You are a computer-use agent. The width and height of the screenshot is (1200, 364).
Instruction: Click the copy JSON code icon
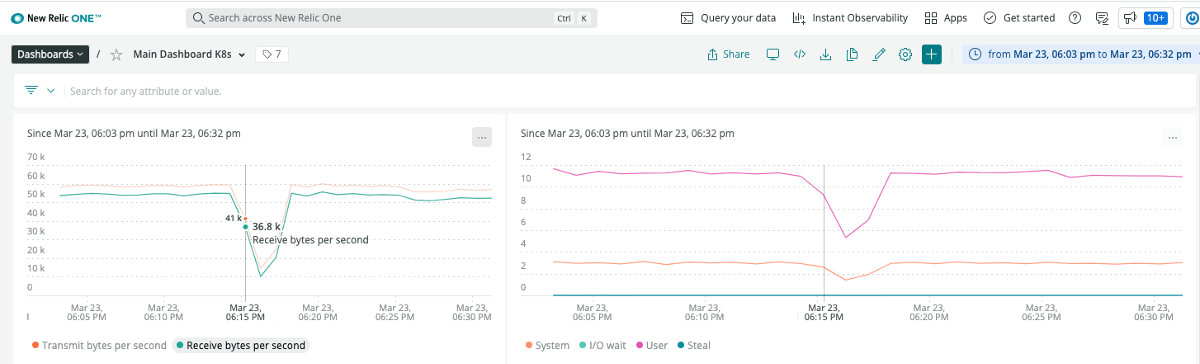[799, 55]
